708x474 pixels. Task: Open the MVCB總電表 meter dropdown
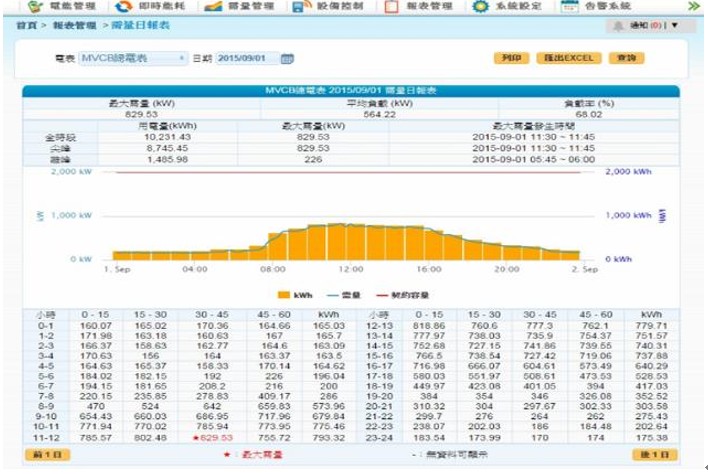pos(132,59)
